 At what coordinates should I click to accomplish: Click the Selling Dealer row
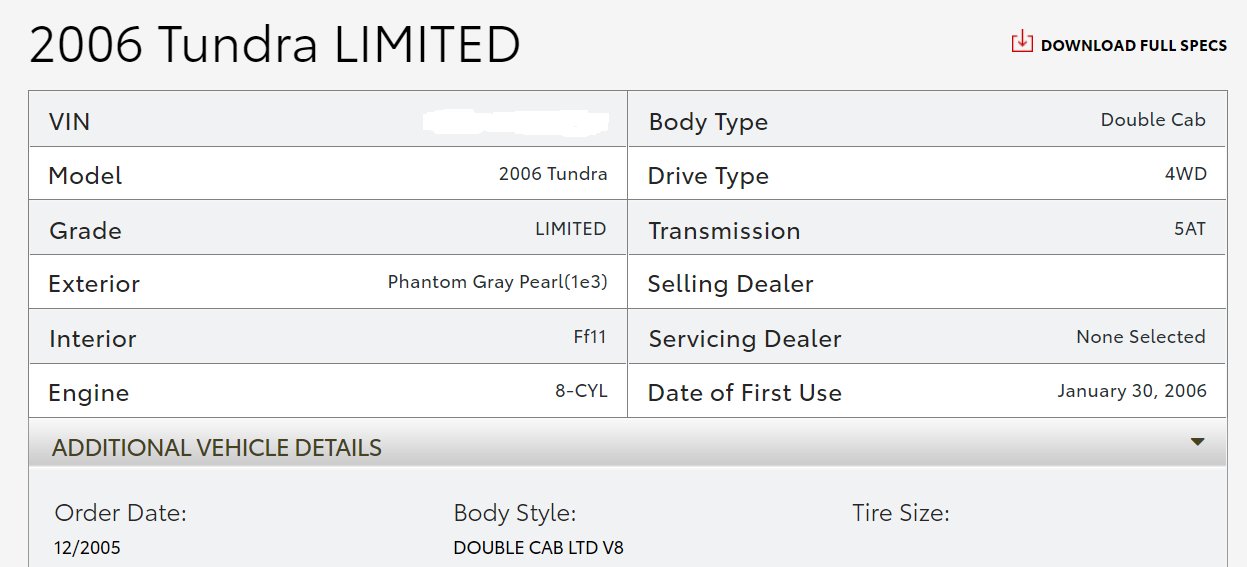click(x=926, y=282)
